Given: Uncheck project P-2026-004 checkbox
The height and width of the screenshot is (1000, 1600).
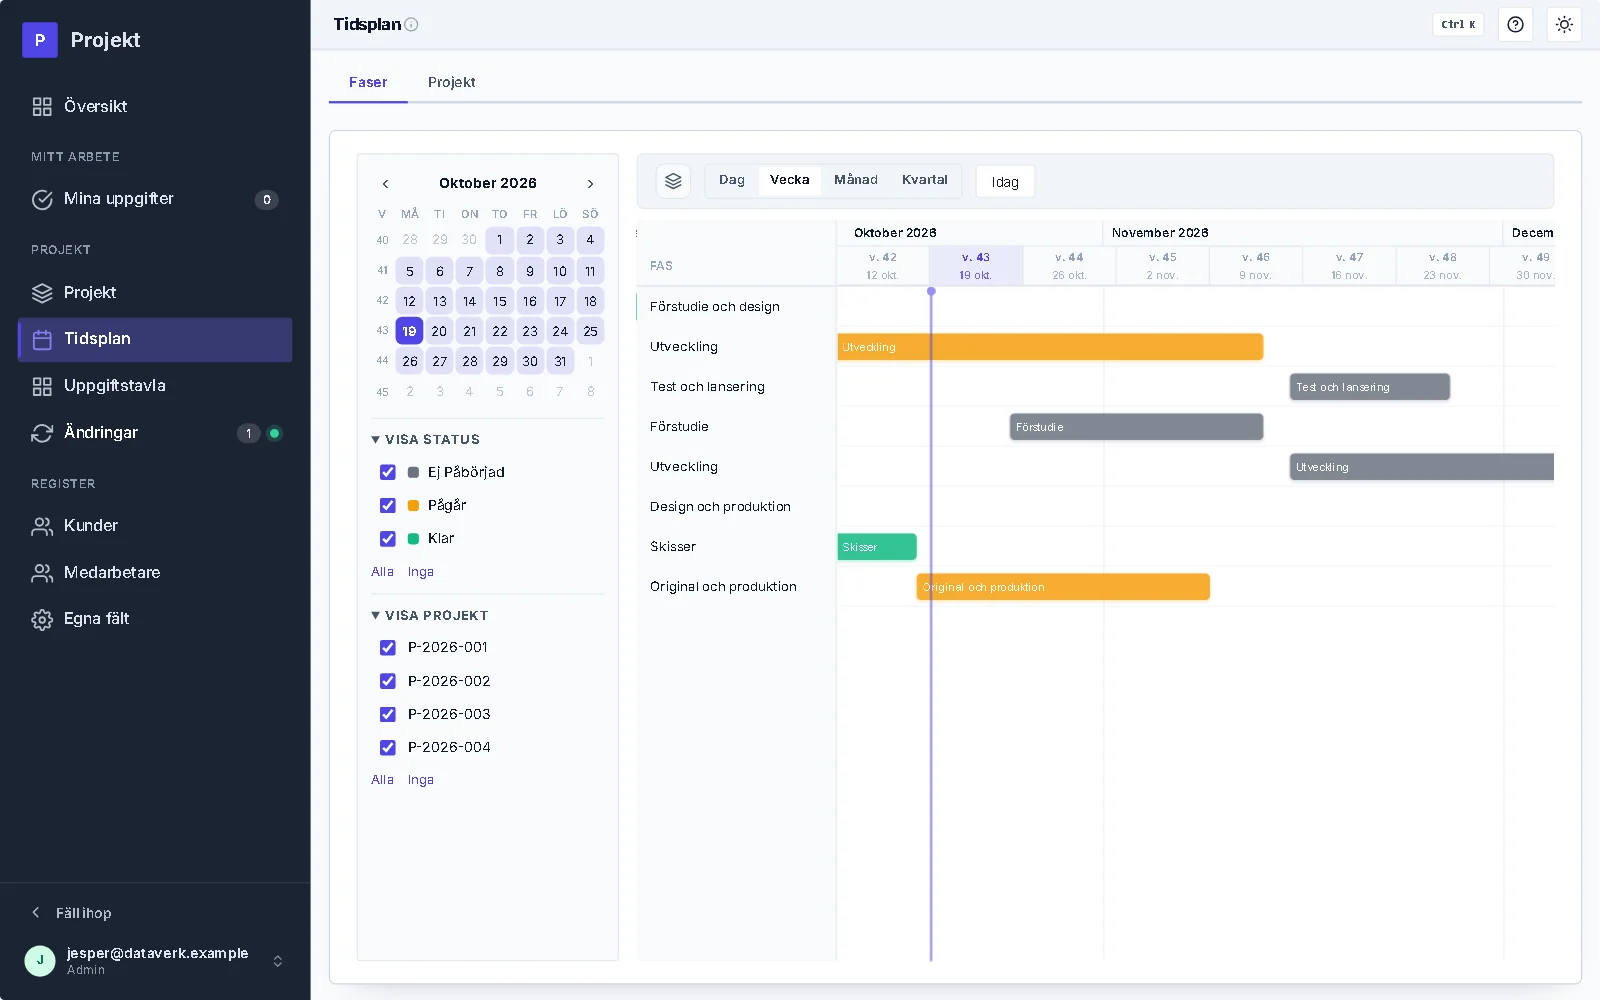Looking at the screenshot, I should point(388,747).
